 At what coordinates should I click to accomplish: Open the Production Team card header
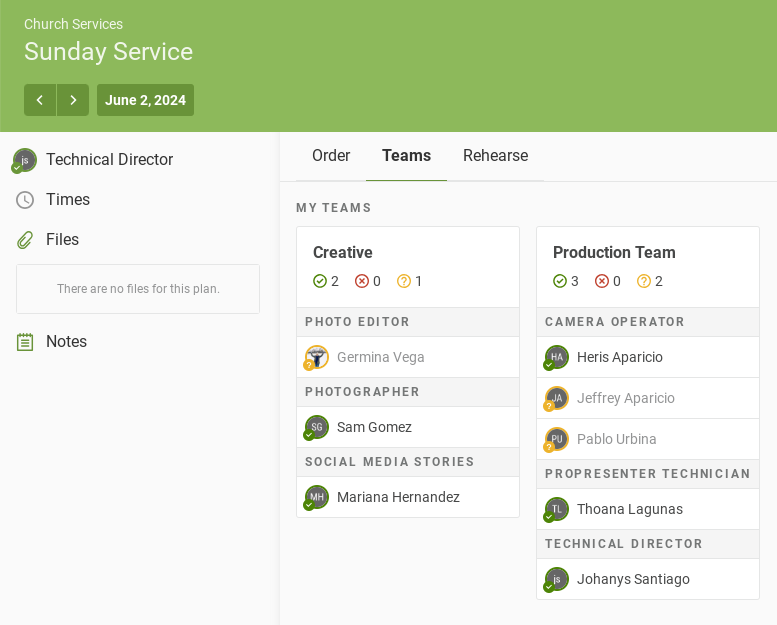(x=614, y=253)
